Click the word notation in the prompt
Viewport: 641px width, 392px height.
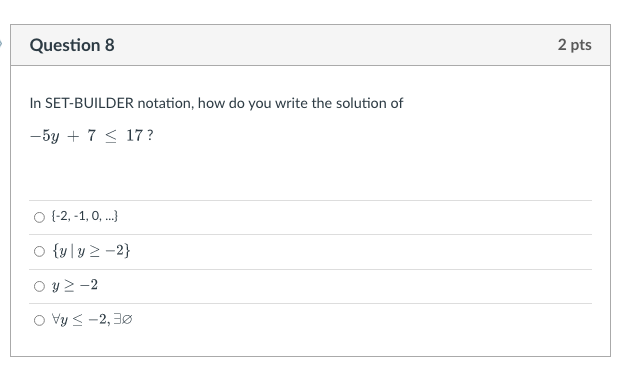[x=166, y=103]
